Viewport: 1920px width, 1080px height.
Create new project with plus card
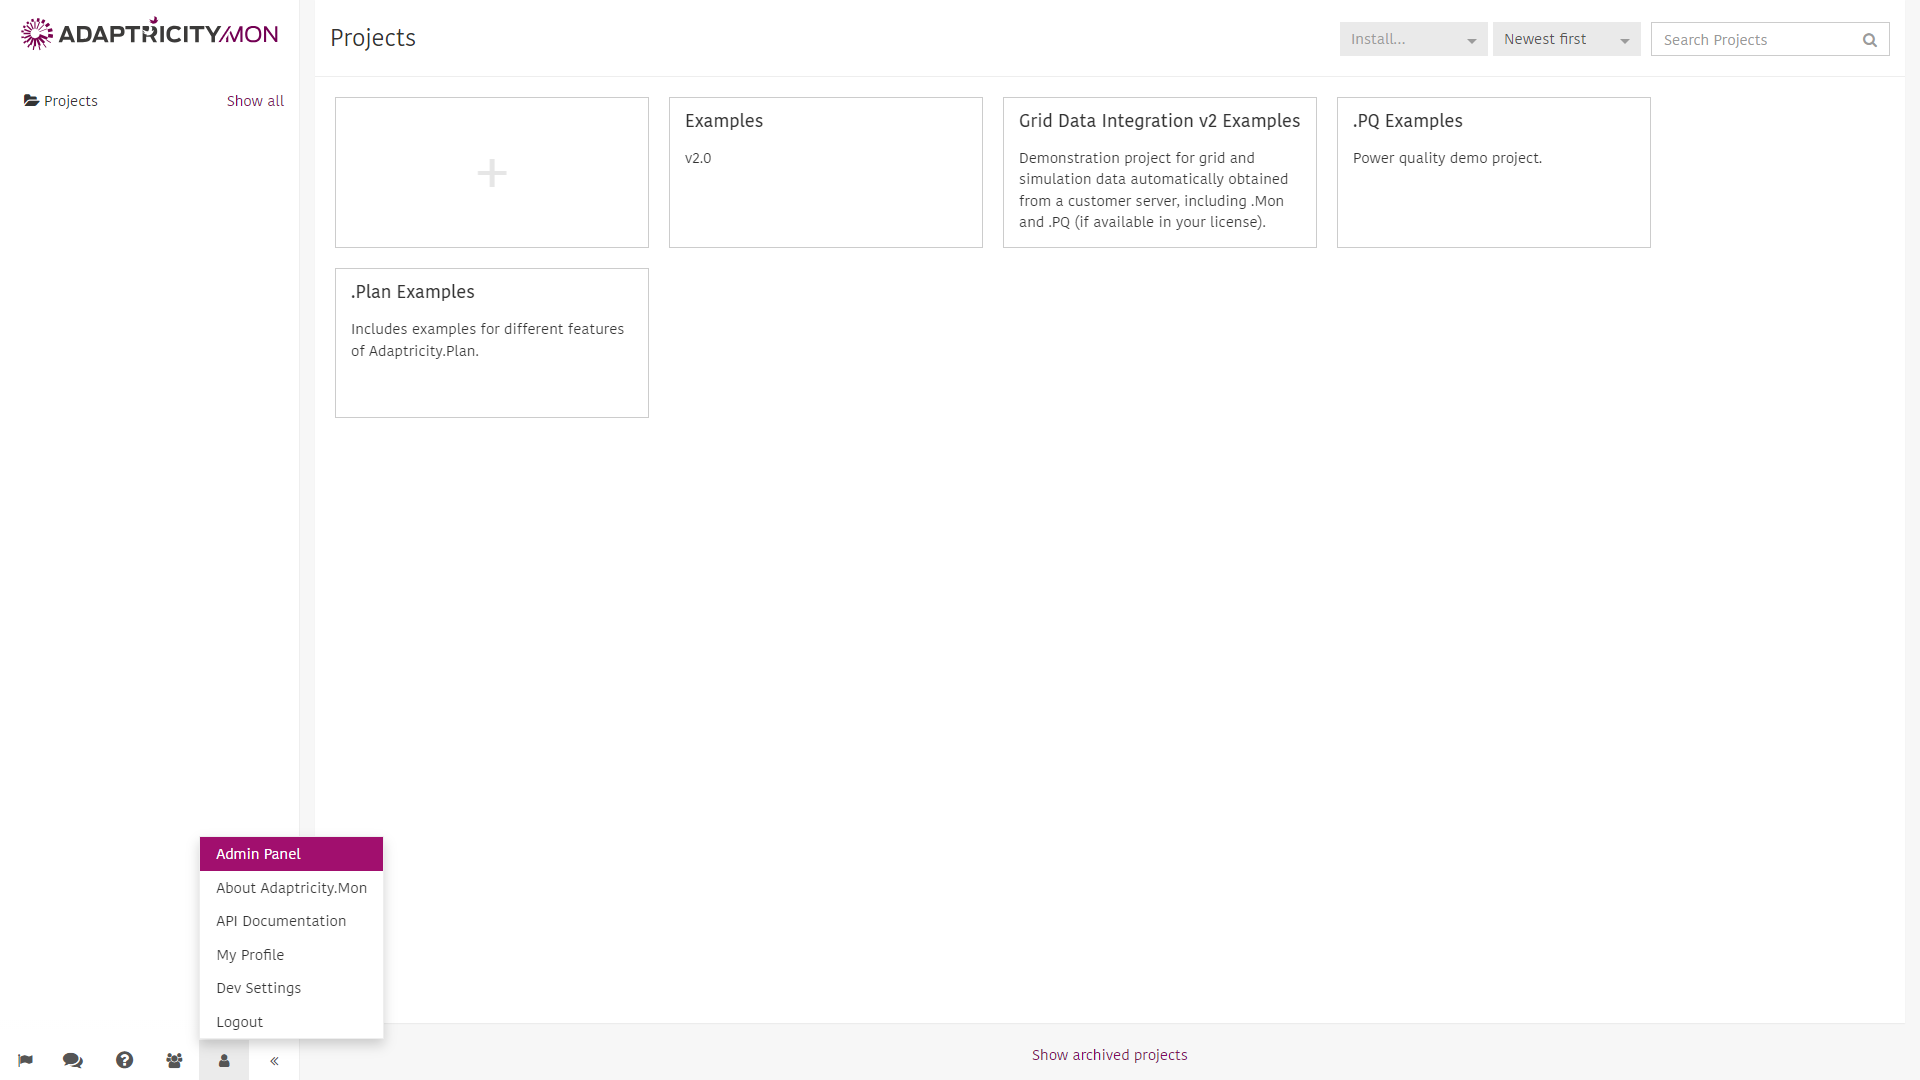(492, 172)
